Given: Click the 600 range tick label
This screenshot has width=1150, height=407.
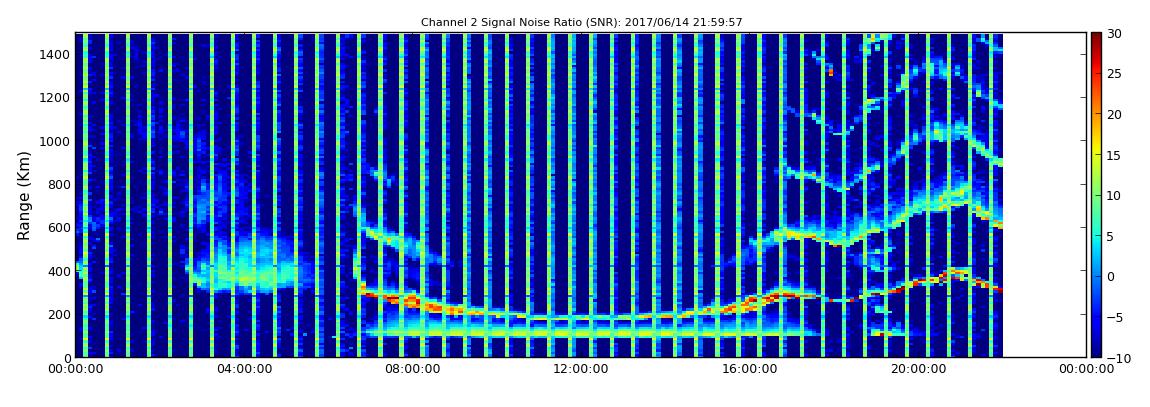Looking at the screenshot, I should [x=59, y=228].
